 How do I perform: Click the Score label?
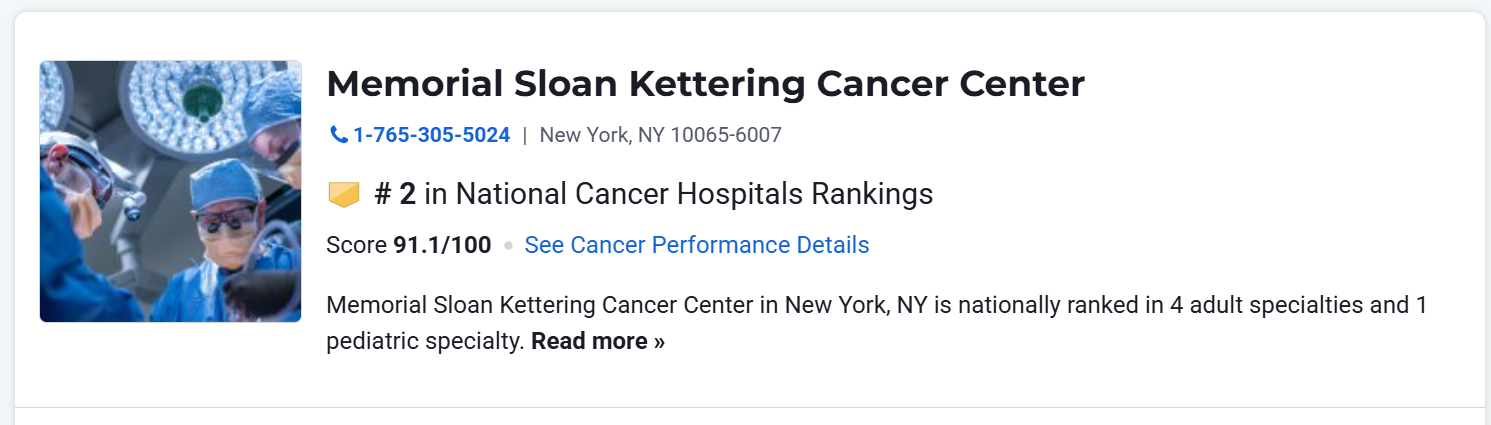click(x=356, y=245)
